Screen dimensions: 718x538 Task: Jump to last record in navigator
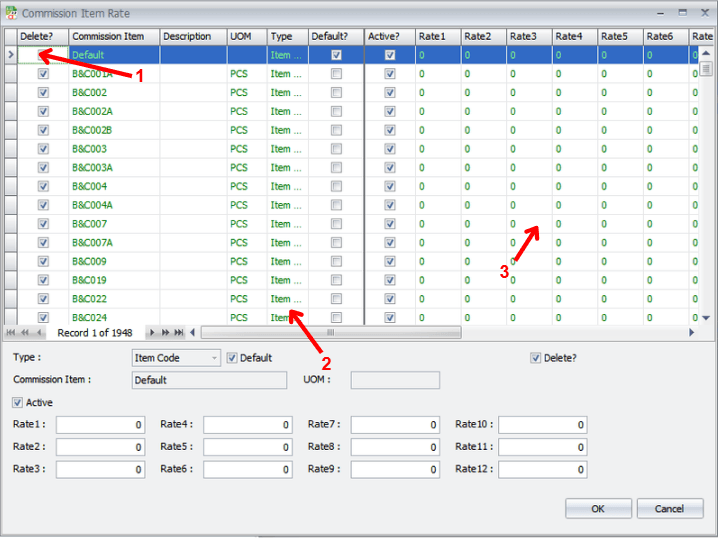click(x=179, y=332)
